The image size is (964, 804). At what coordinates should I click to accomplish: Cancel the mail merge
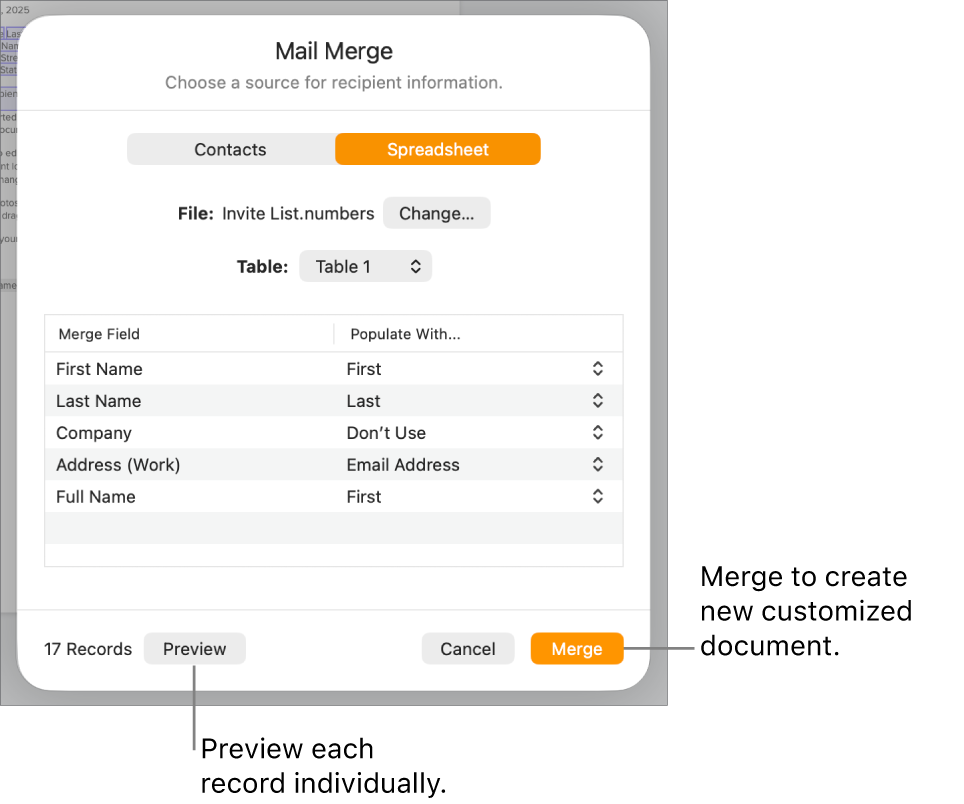[x=468, y=648]
